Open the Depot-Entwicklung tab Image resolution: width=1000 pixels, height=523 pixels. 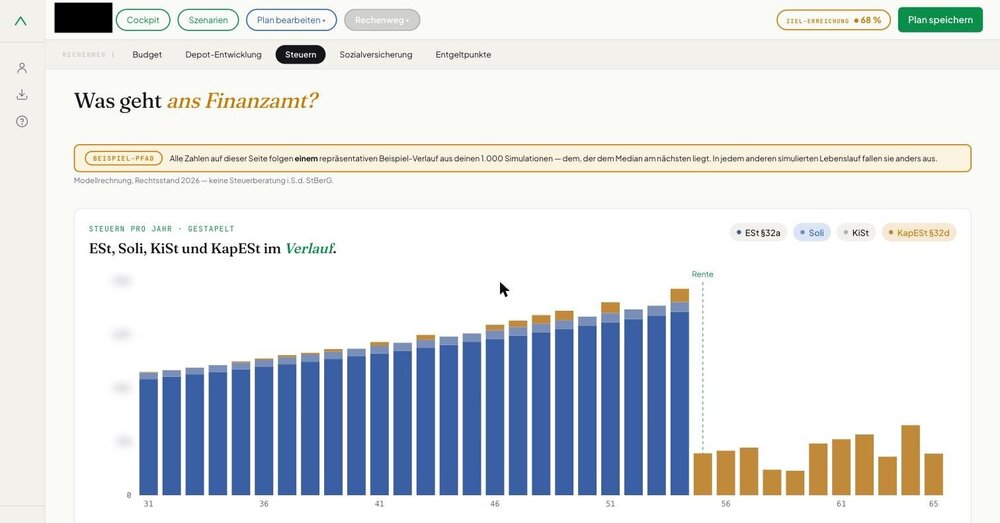(223, 55)
